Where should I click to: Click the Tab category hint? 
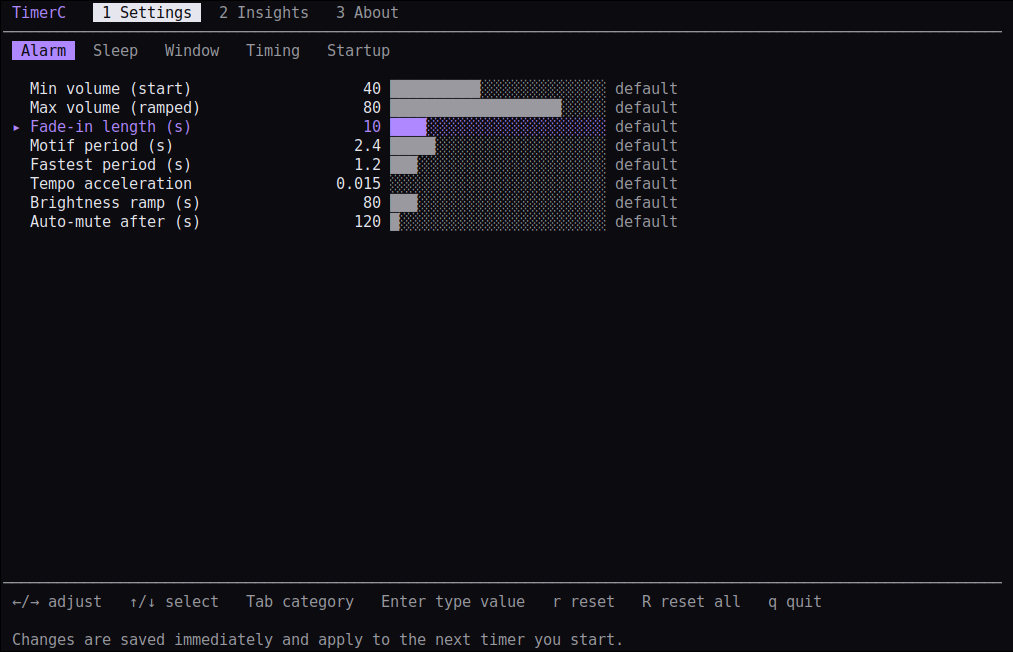tap(300, 602)
